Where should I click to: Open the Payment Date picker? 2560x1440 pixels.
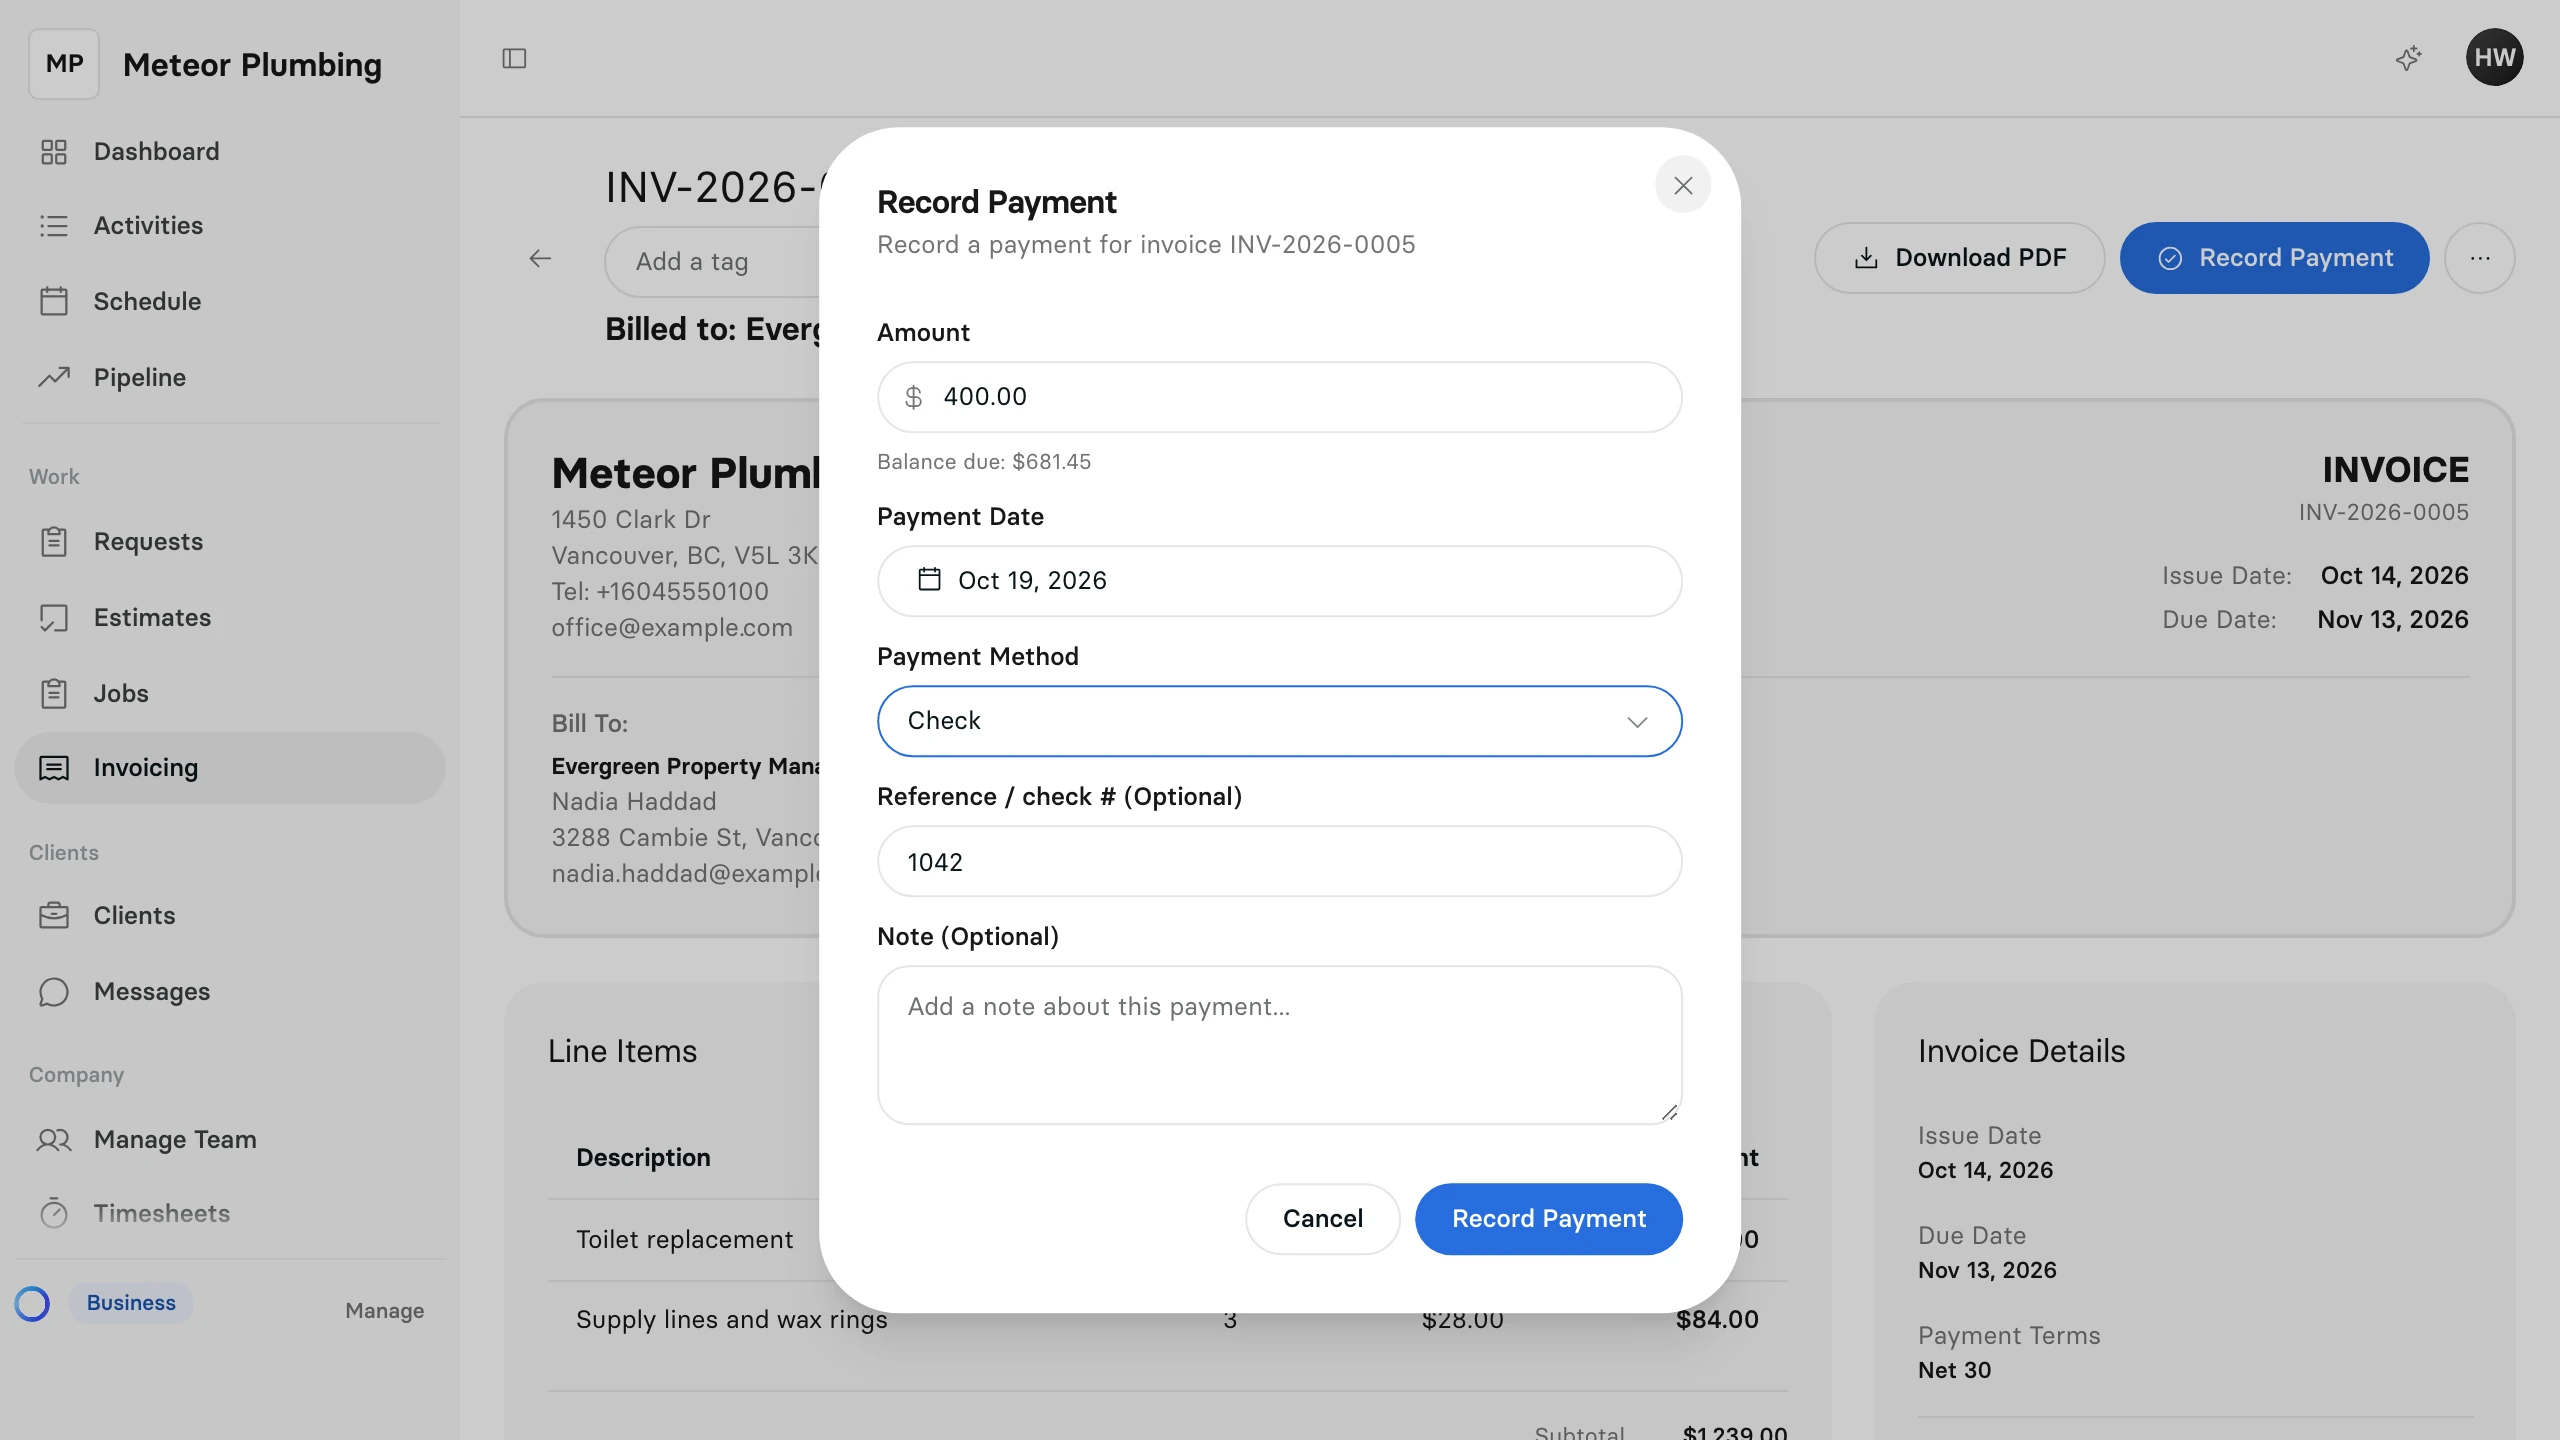(1279, 581)
